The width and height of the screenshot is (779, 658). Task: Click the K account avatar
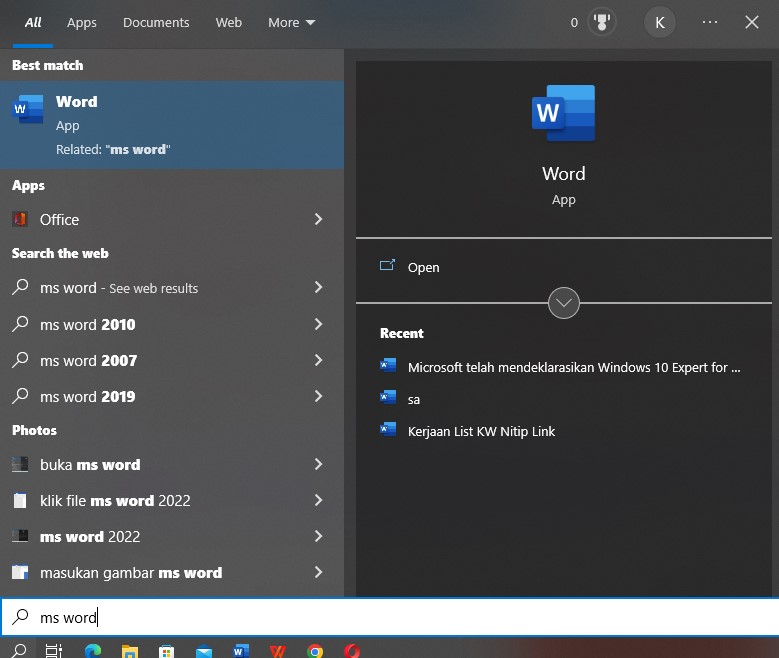coord(660,22)
